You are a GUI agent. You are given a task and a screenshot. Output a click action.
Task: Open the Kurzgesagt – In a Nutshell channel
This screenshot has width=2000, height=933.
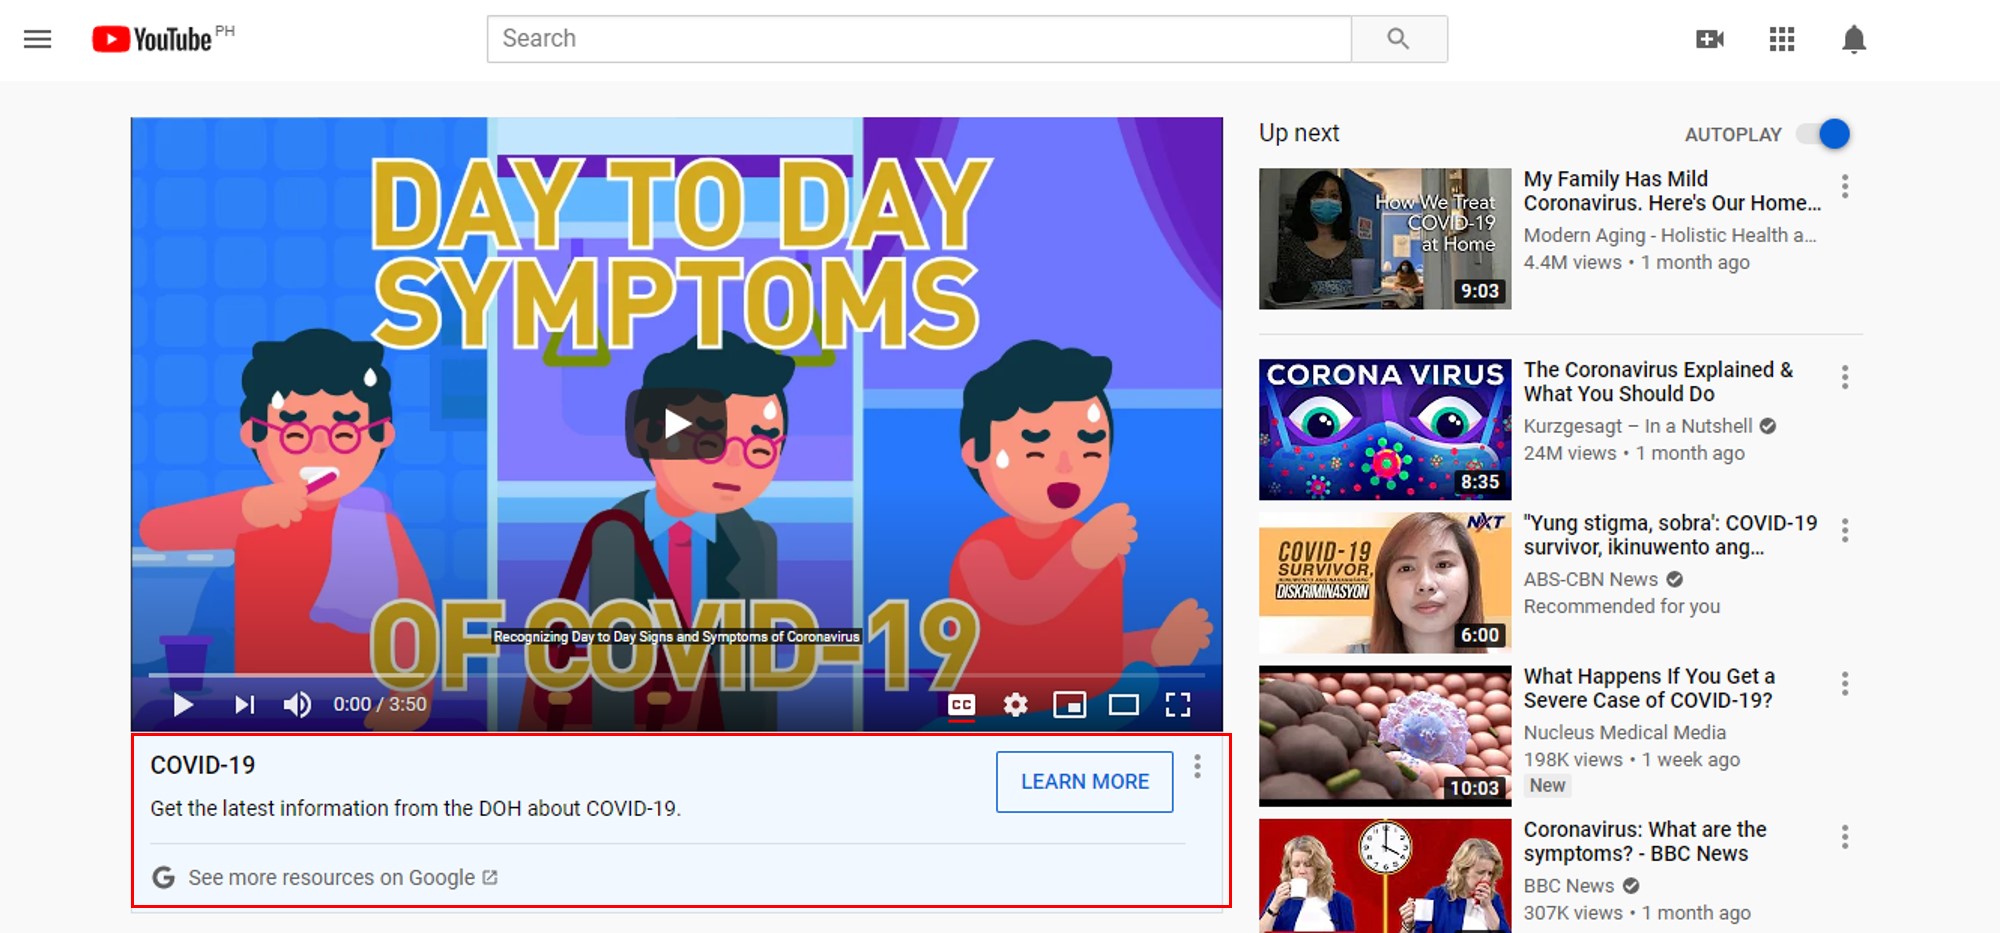point(1638,426)
